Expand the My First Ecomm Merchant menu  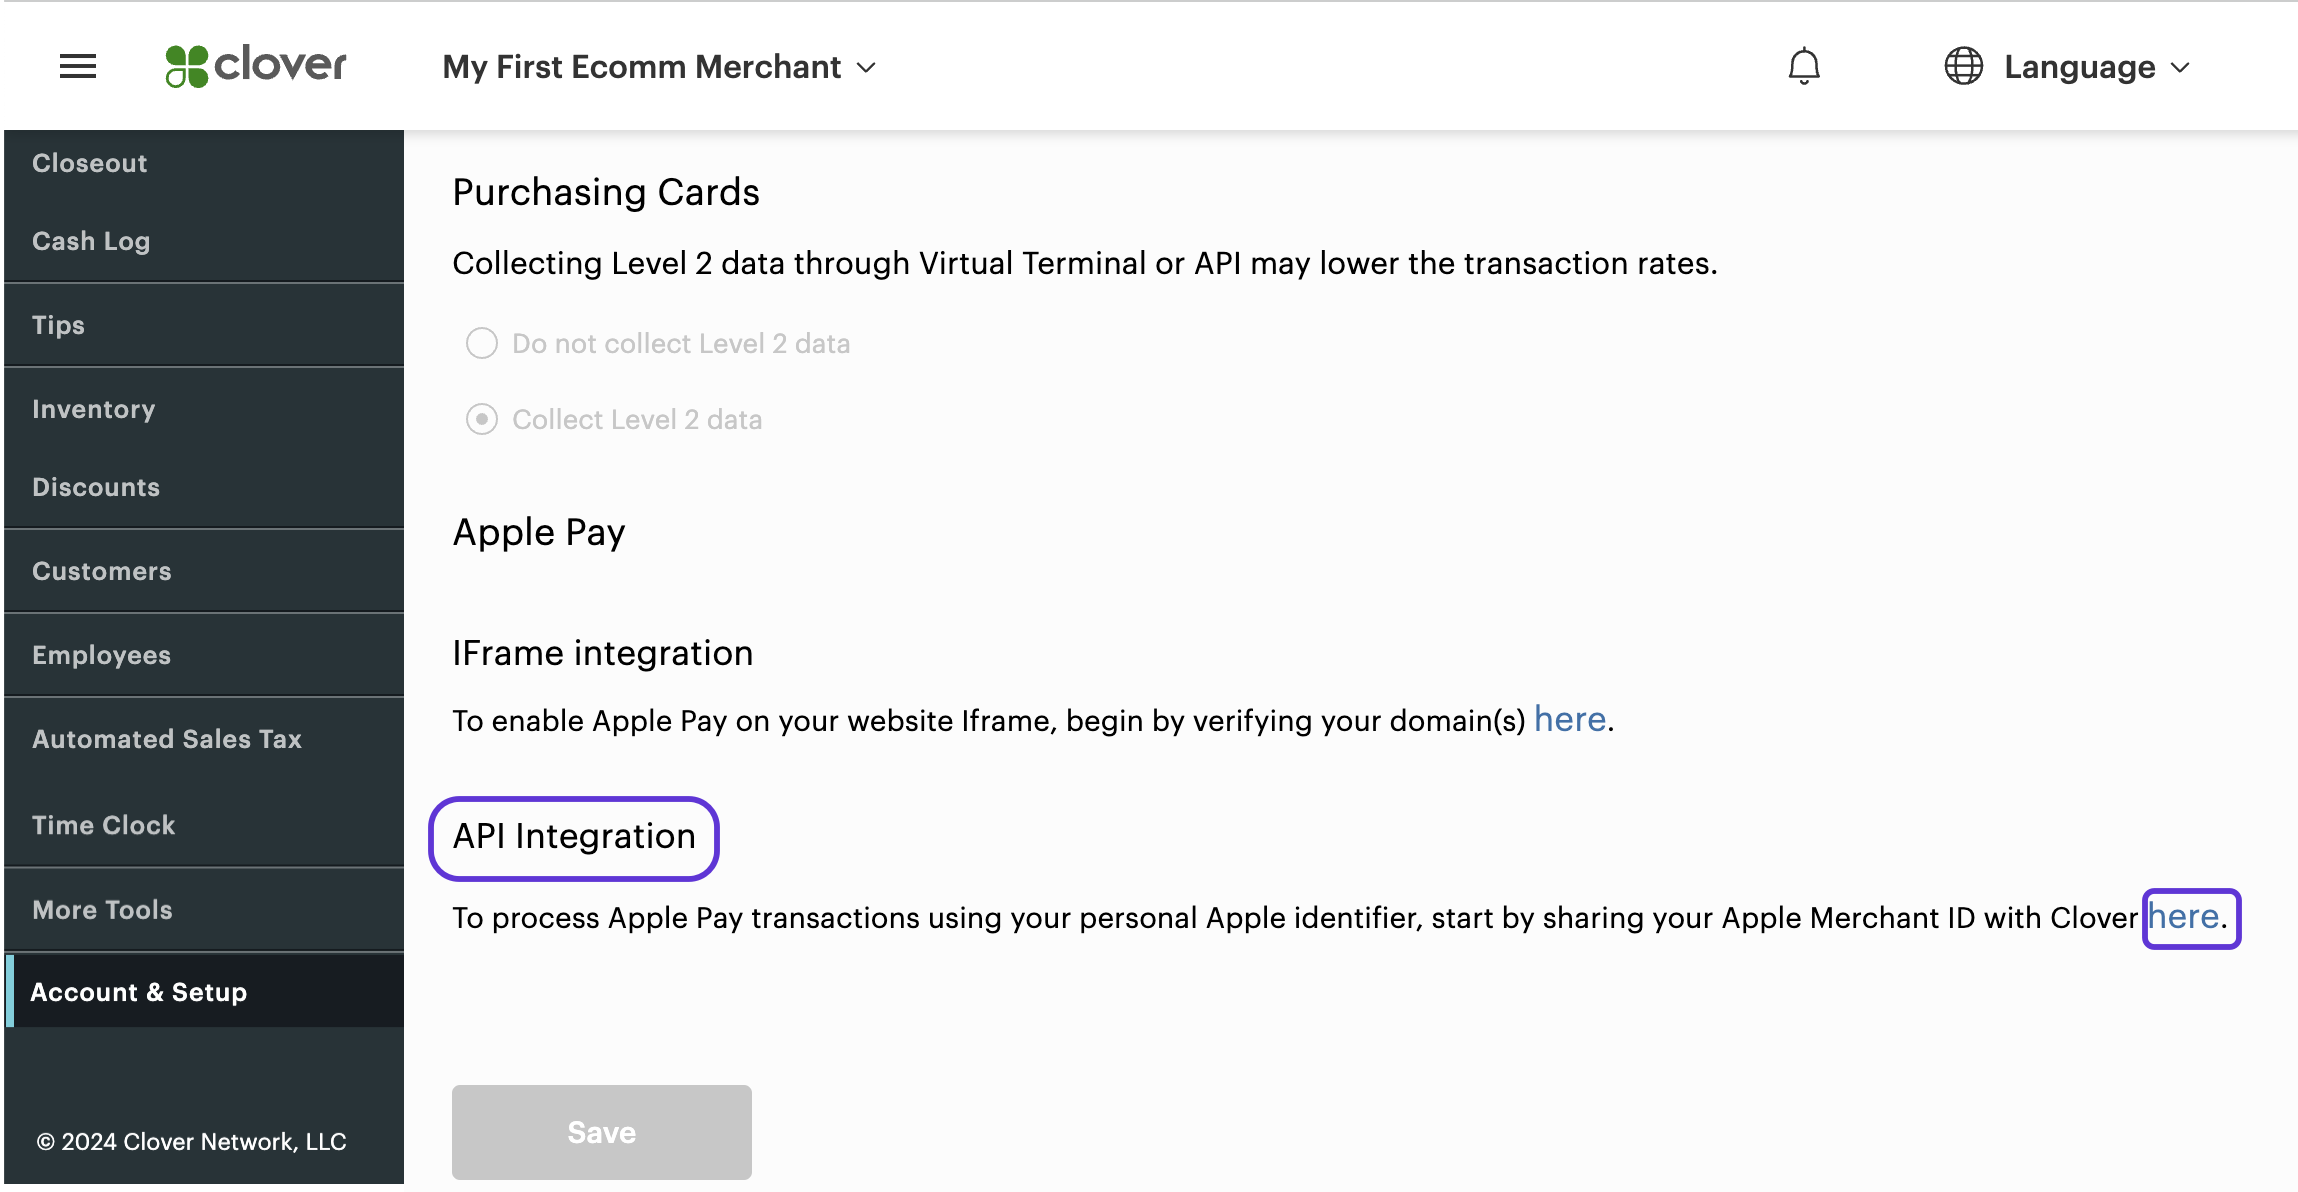click(x=660, y=64)
